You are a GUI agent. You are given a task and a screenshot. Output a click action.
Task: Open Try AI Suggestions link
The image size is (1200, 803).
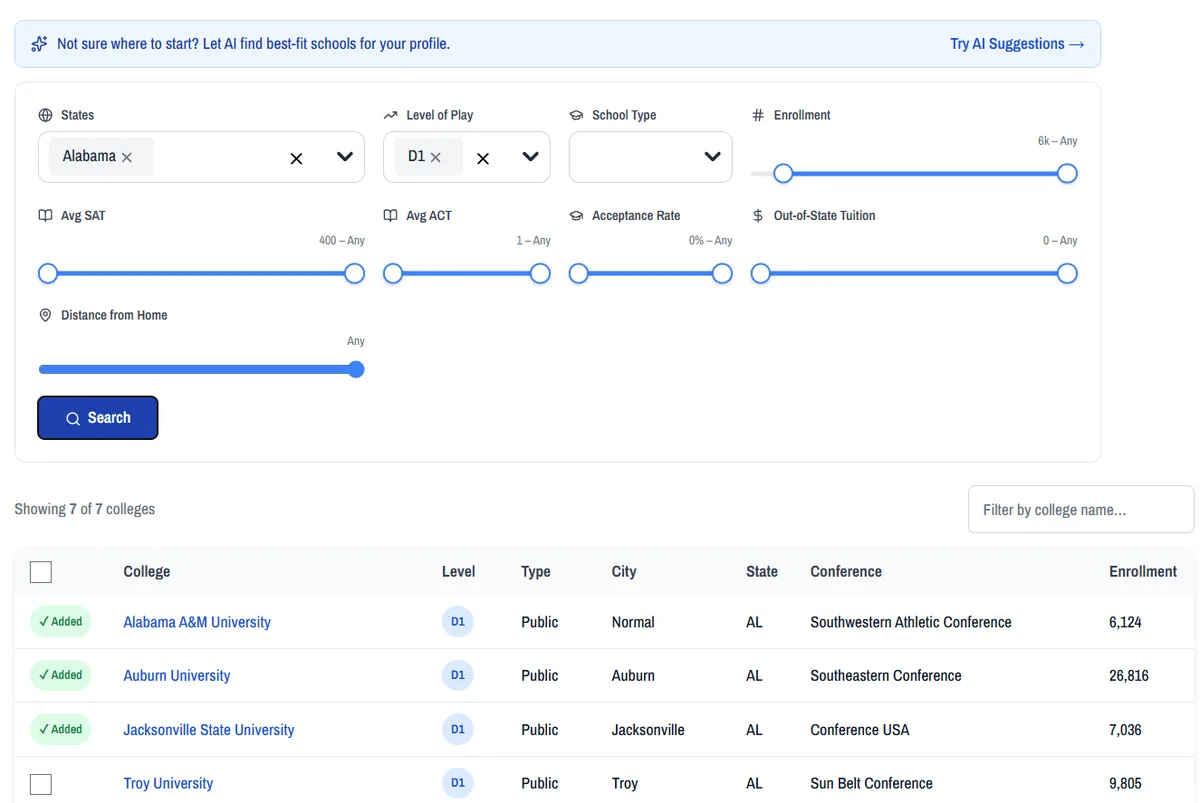1017,44
